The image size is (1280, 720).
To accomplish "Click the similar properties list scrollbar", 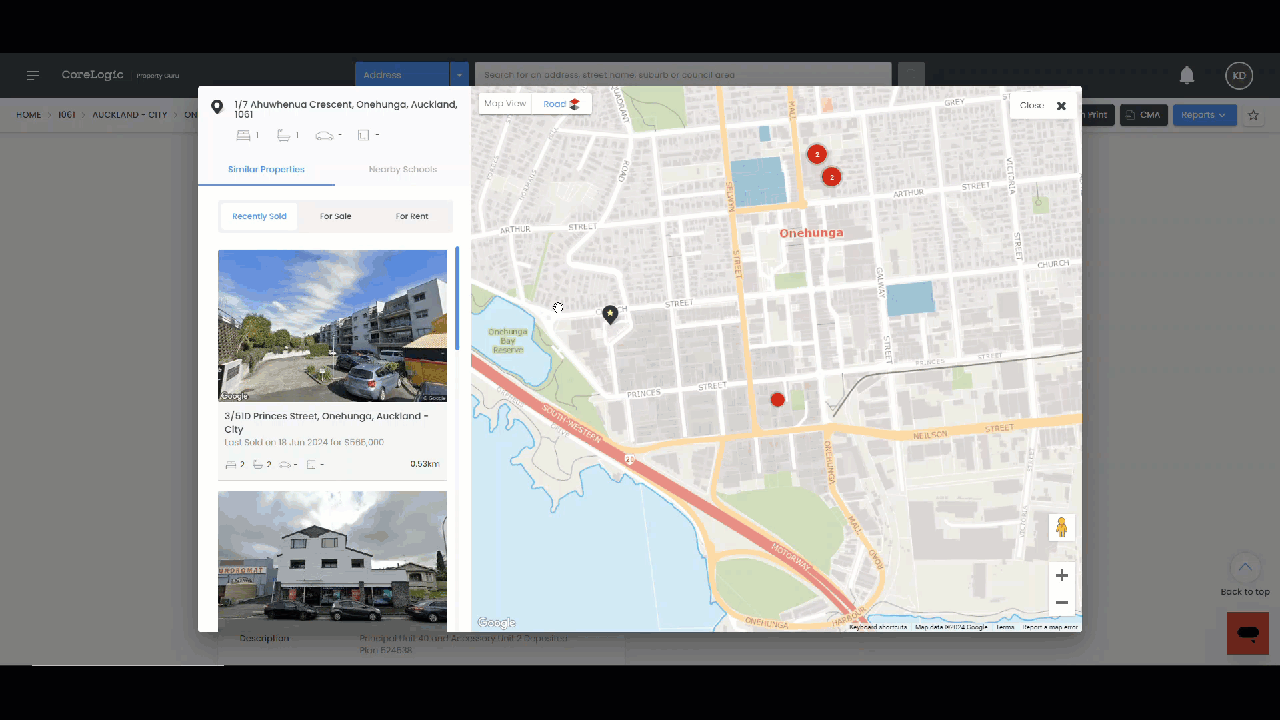I will point(457,298).
